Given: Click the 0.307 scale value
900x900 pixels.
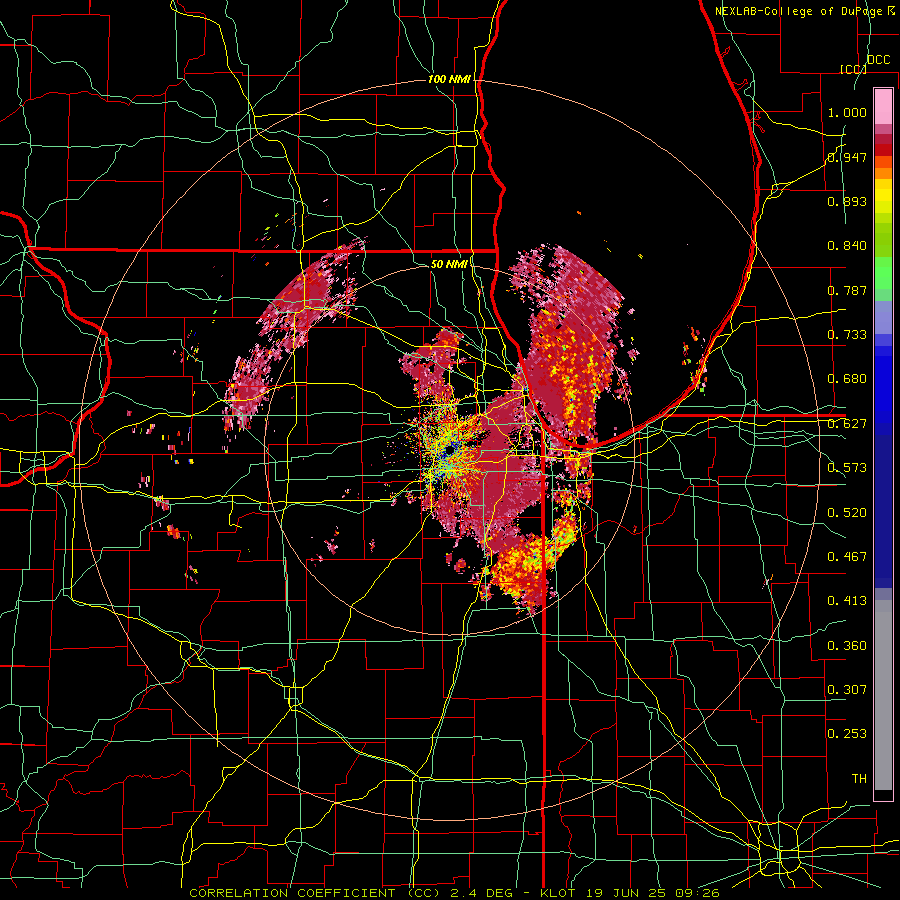Looking at the screenshot, I should pos(847,690).
